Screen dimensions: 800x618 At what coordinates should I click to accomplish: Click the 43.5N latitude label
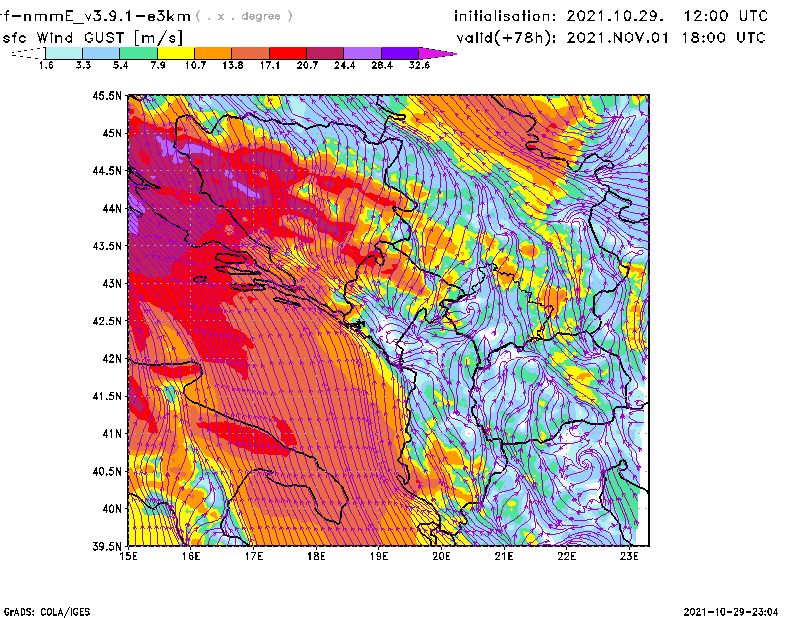pyautogui.click(x=107, y=246)
